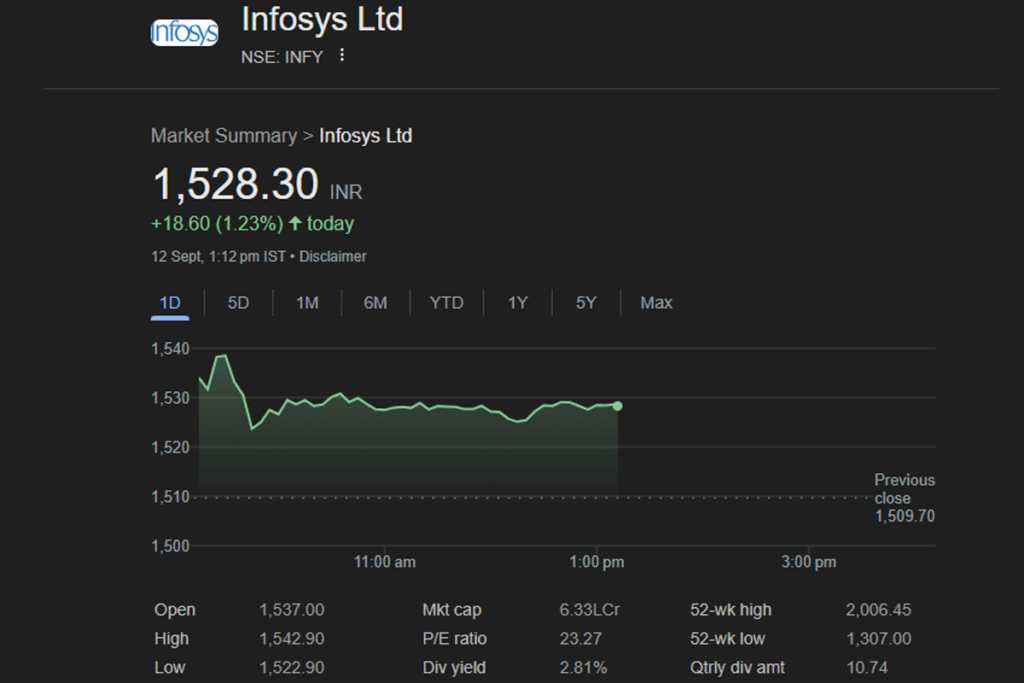Click the morning peak on the price line
Screen dimensions: 1024x683
pyautogui.click(x=222, y=355)
